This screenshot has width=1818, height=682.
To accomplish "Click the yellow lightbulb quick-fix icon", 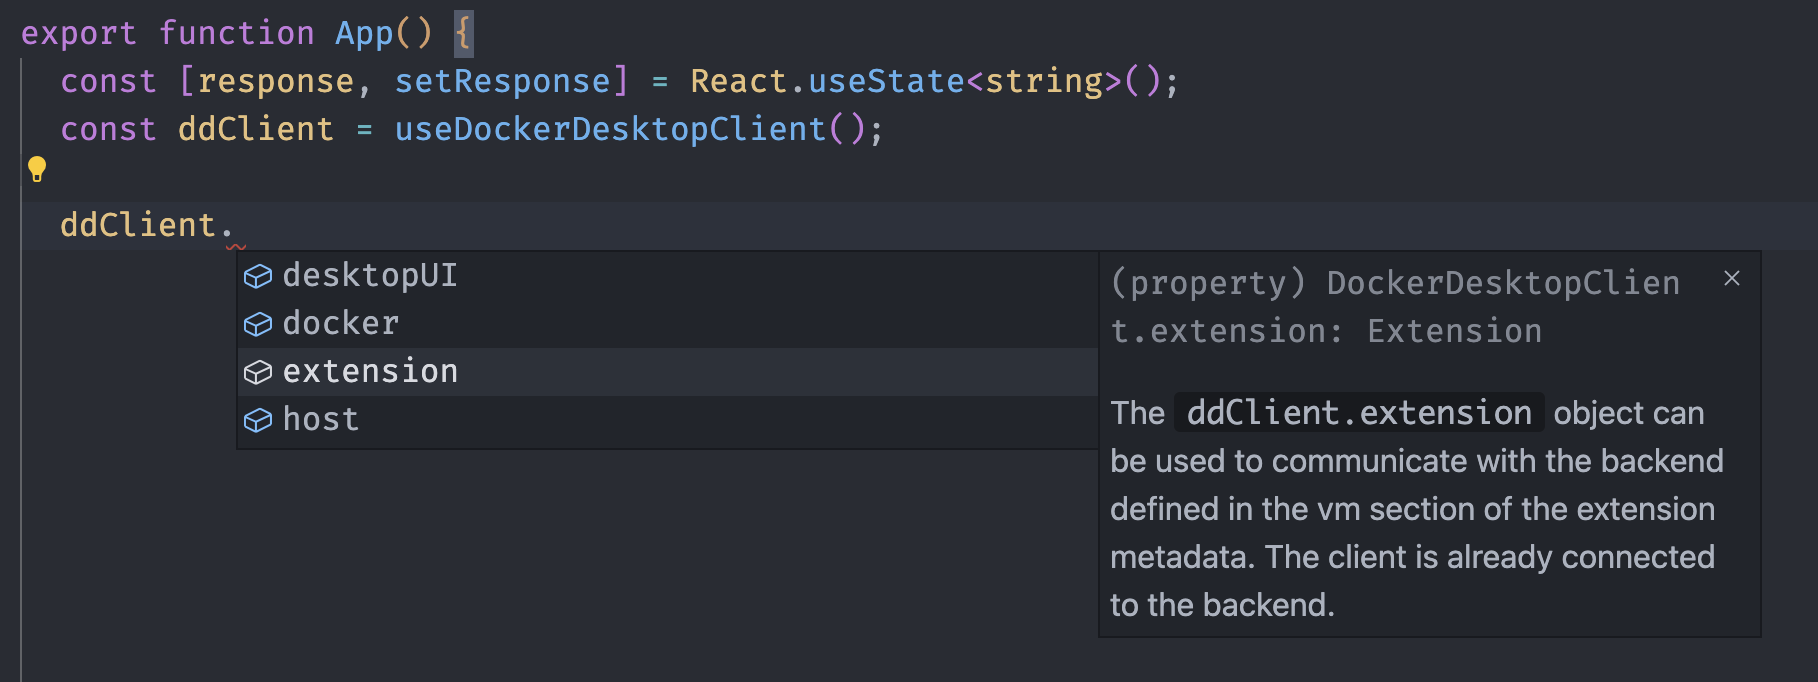I will [37, 169].
